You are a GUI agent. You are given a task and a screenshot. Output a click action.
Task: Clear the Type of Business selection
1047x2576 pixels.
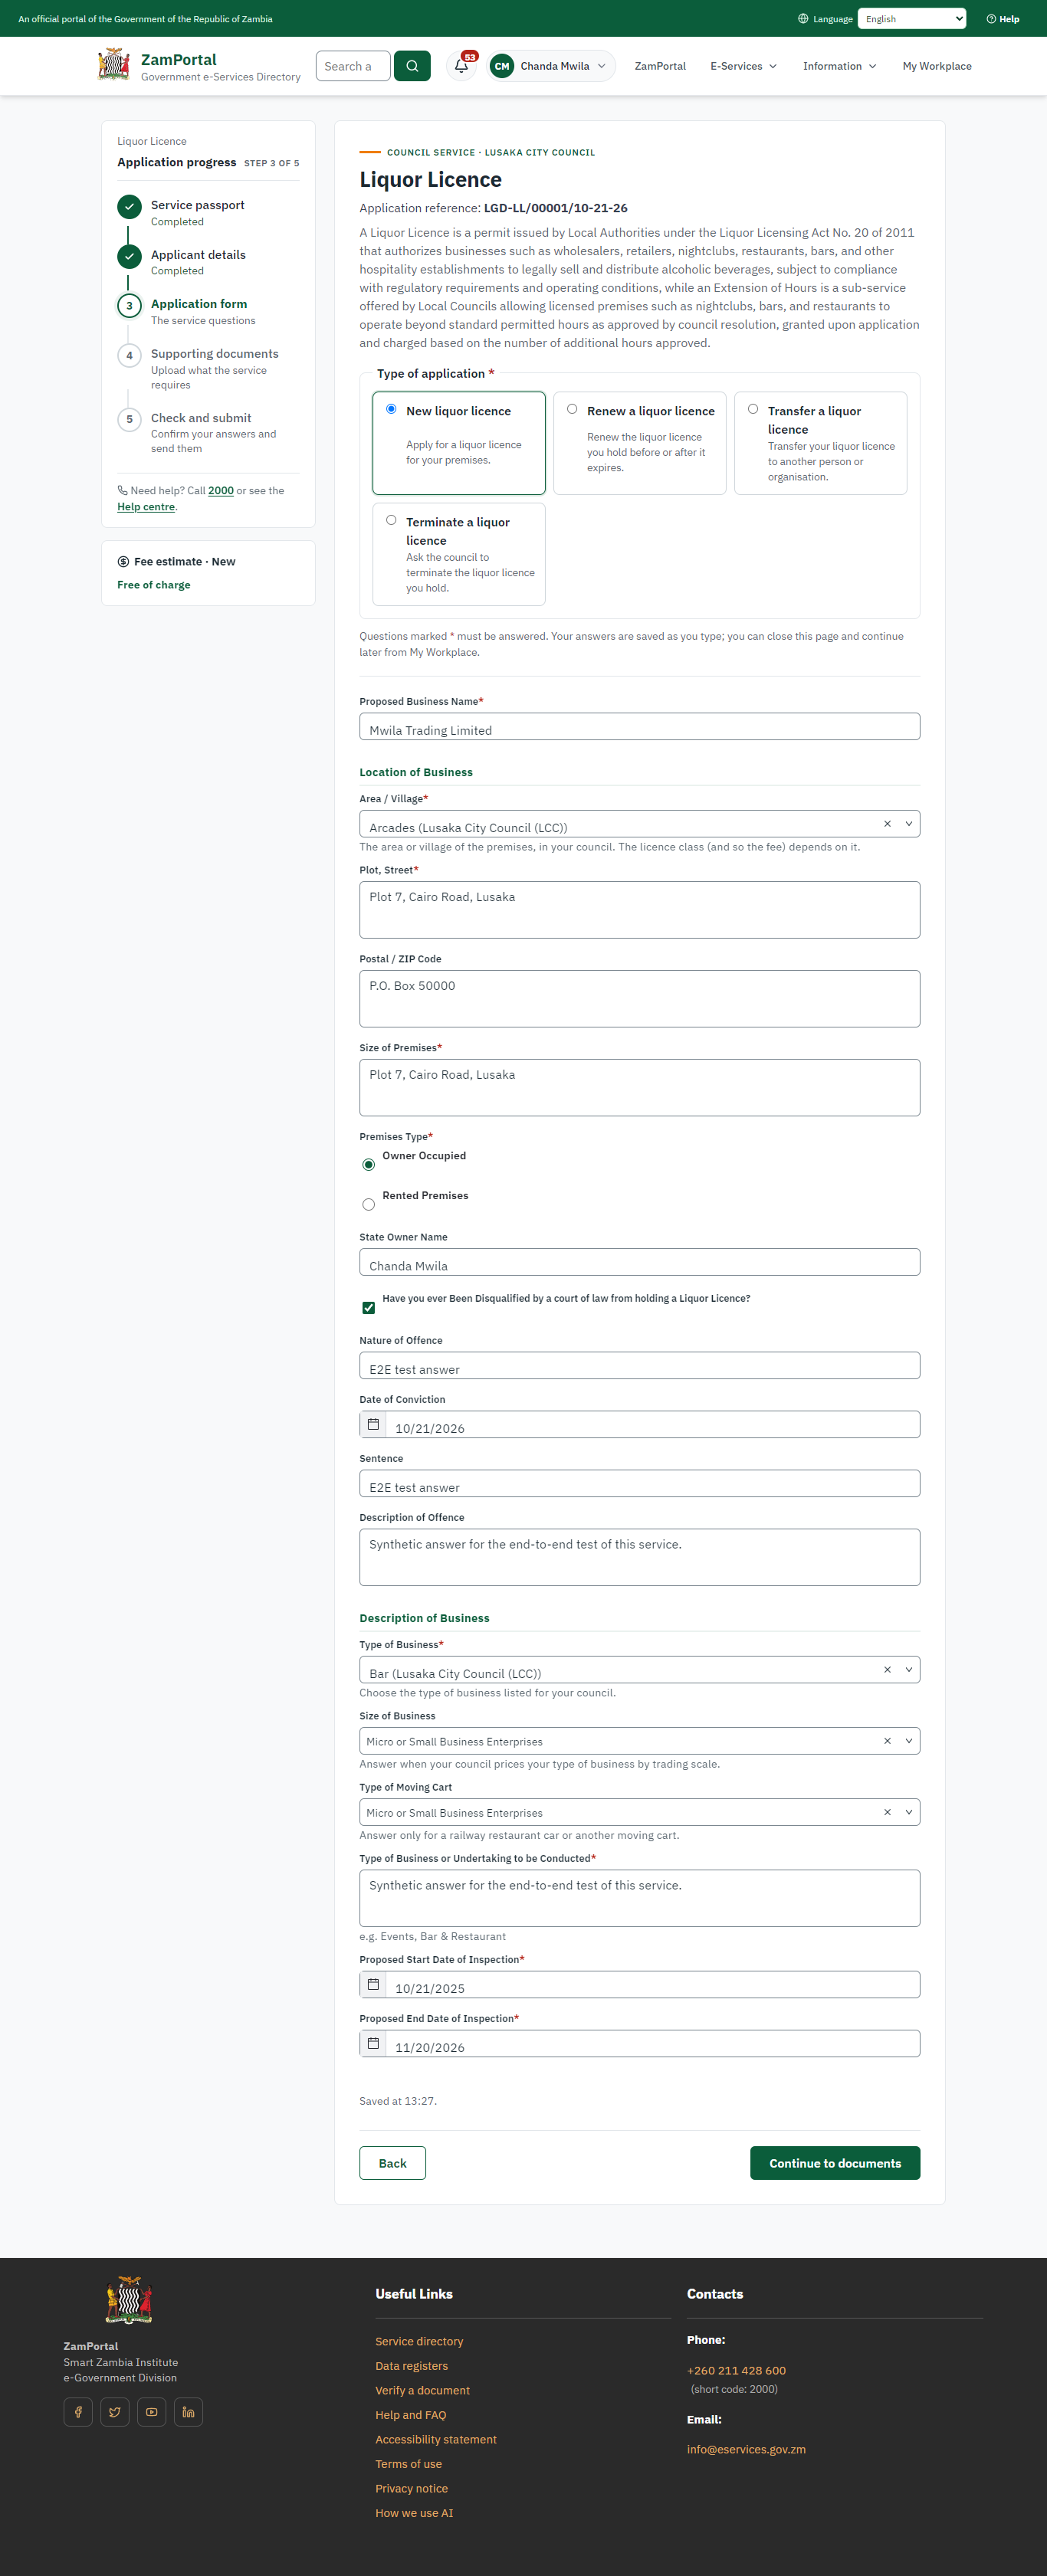coord(887,1670)
